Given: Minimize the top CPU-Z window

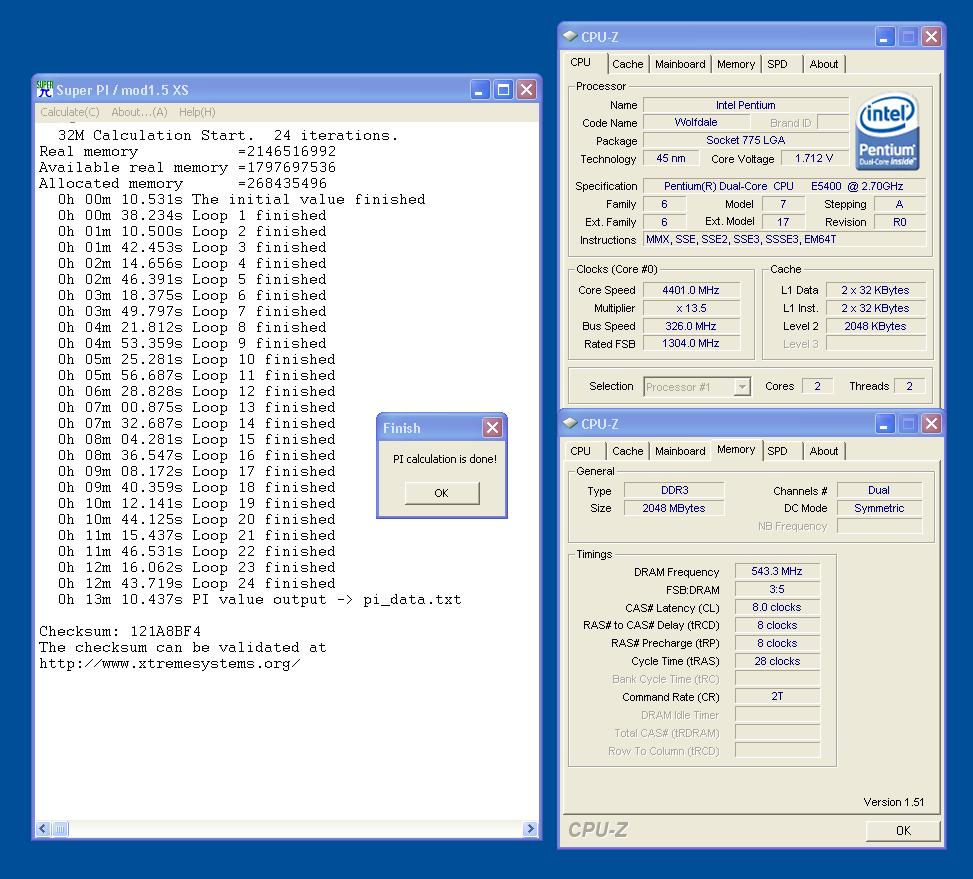Looking at the screenshot, I should (884, 37).
